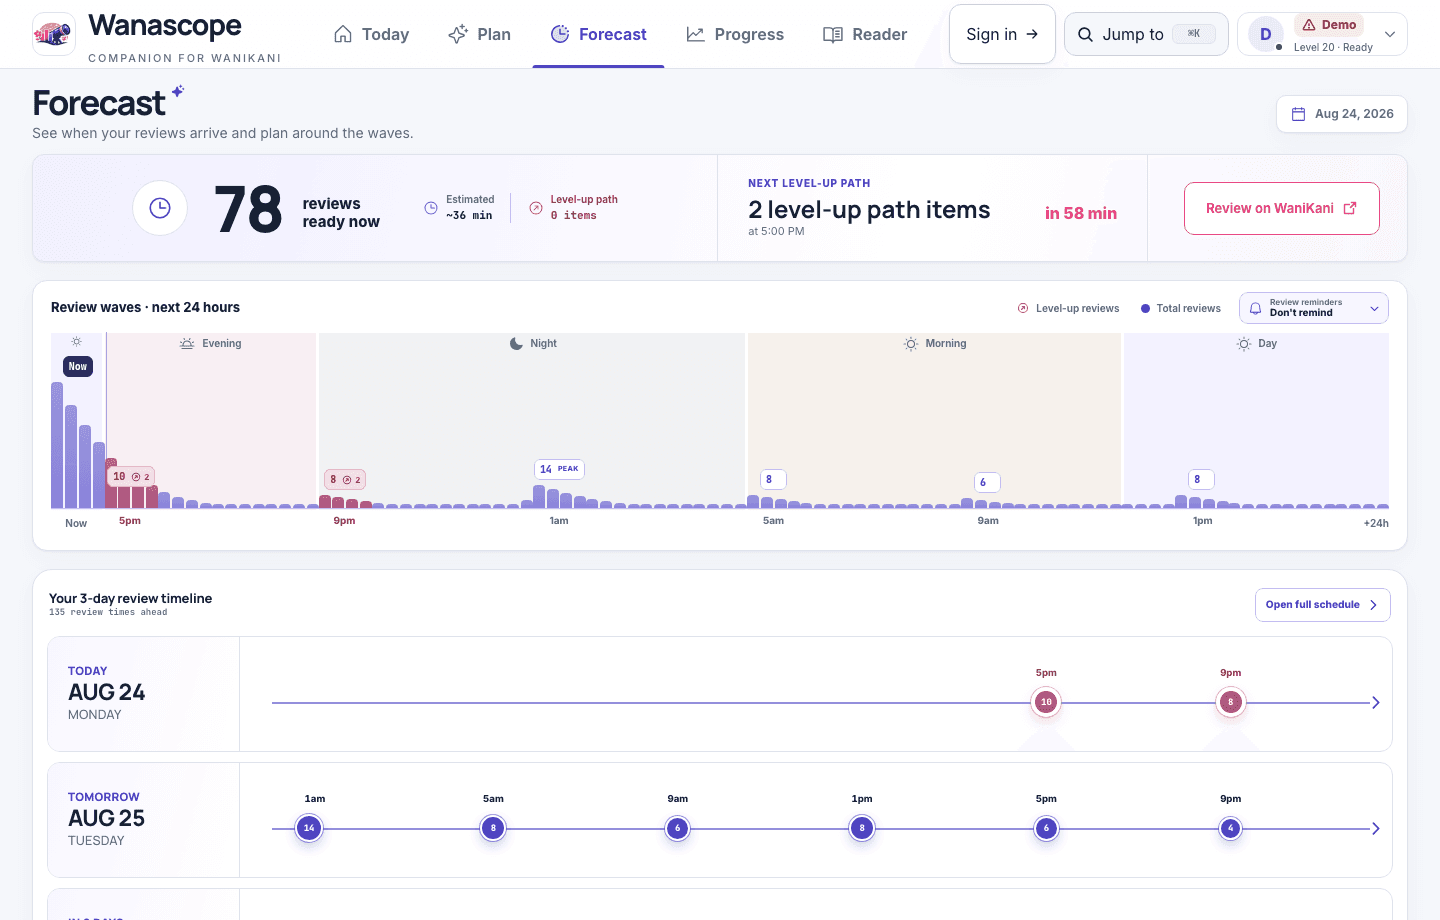This screenshot has width=1440, height=920.
Task: Advance today's timeline with right arrow
Action: (1376, 703)
